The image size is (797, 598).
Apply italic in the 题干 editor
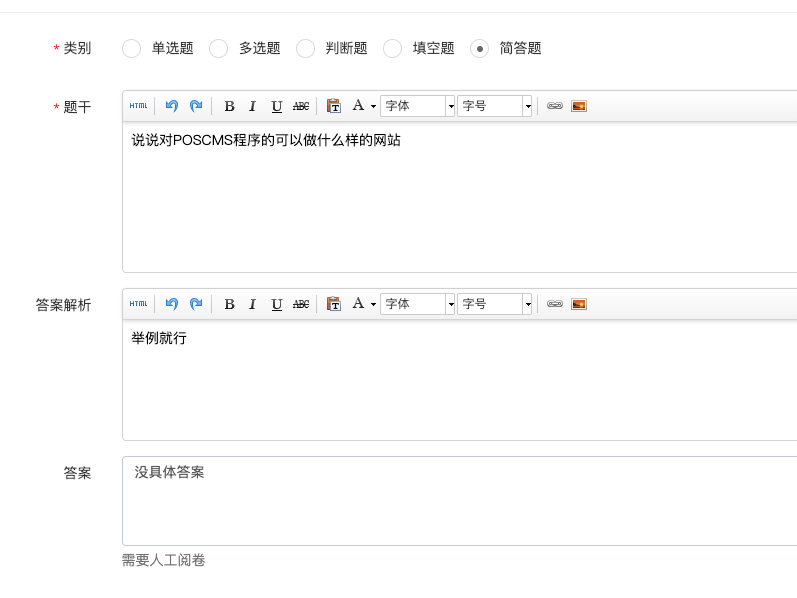click(252, 106)
